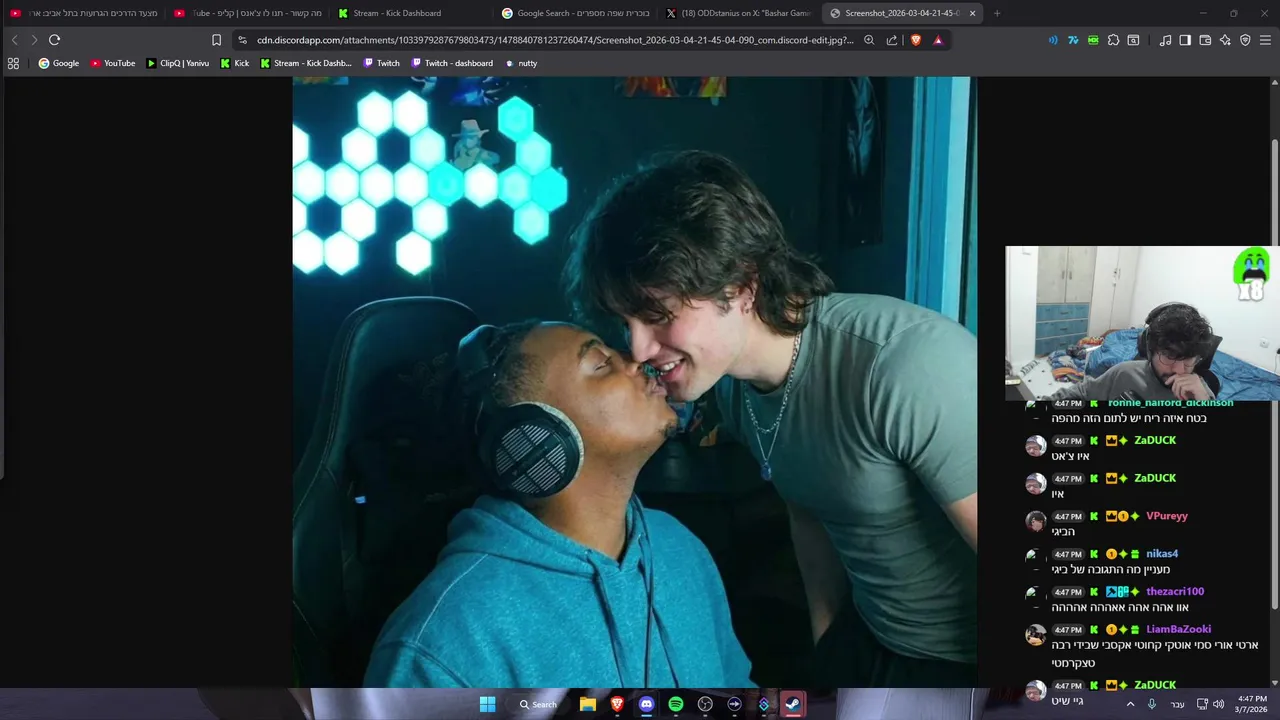Open the Extensions puzzle-piece menu
This screenshot has height=720, width=1280.
pos(1113,40)
